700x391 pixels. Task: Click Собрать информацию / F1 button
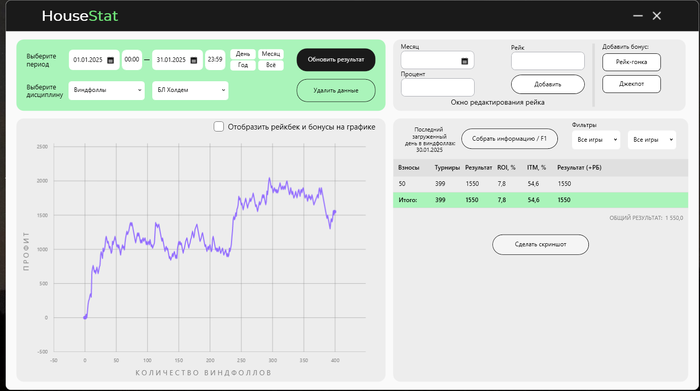point(509,139)
